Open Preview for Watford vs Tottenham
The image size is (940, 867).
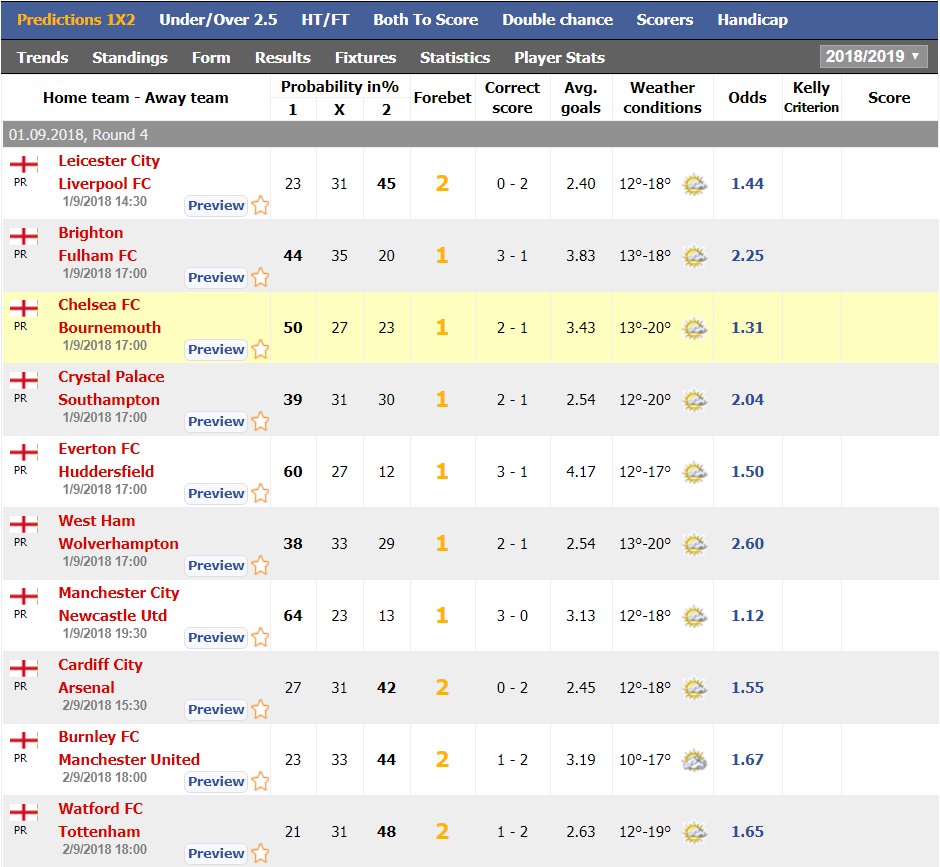click(x=216, y=853)
